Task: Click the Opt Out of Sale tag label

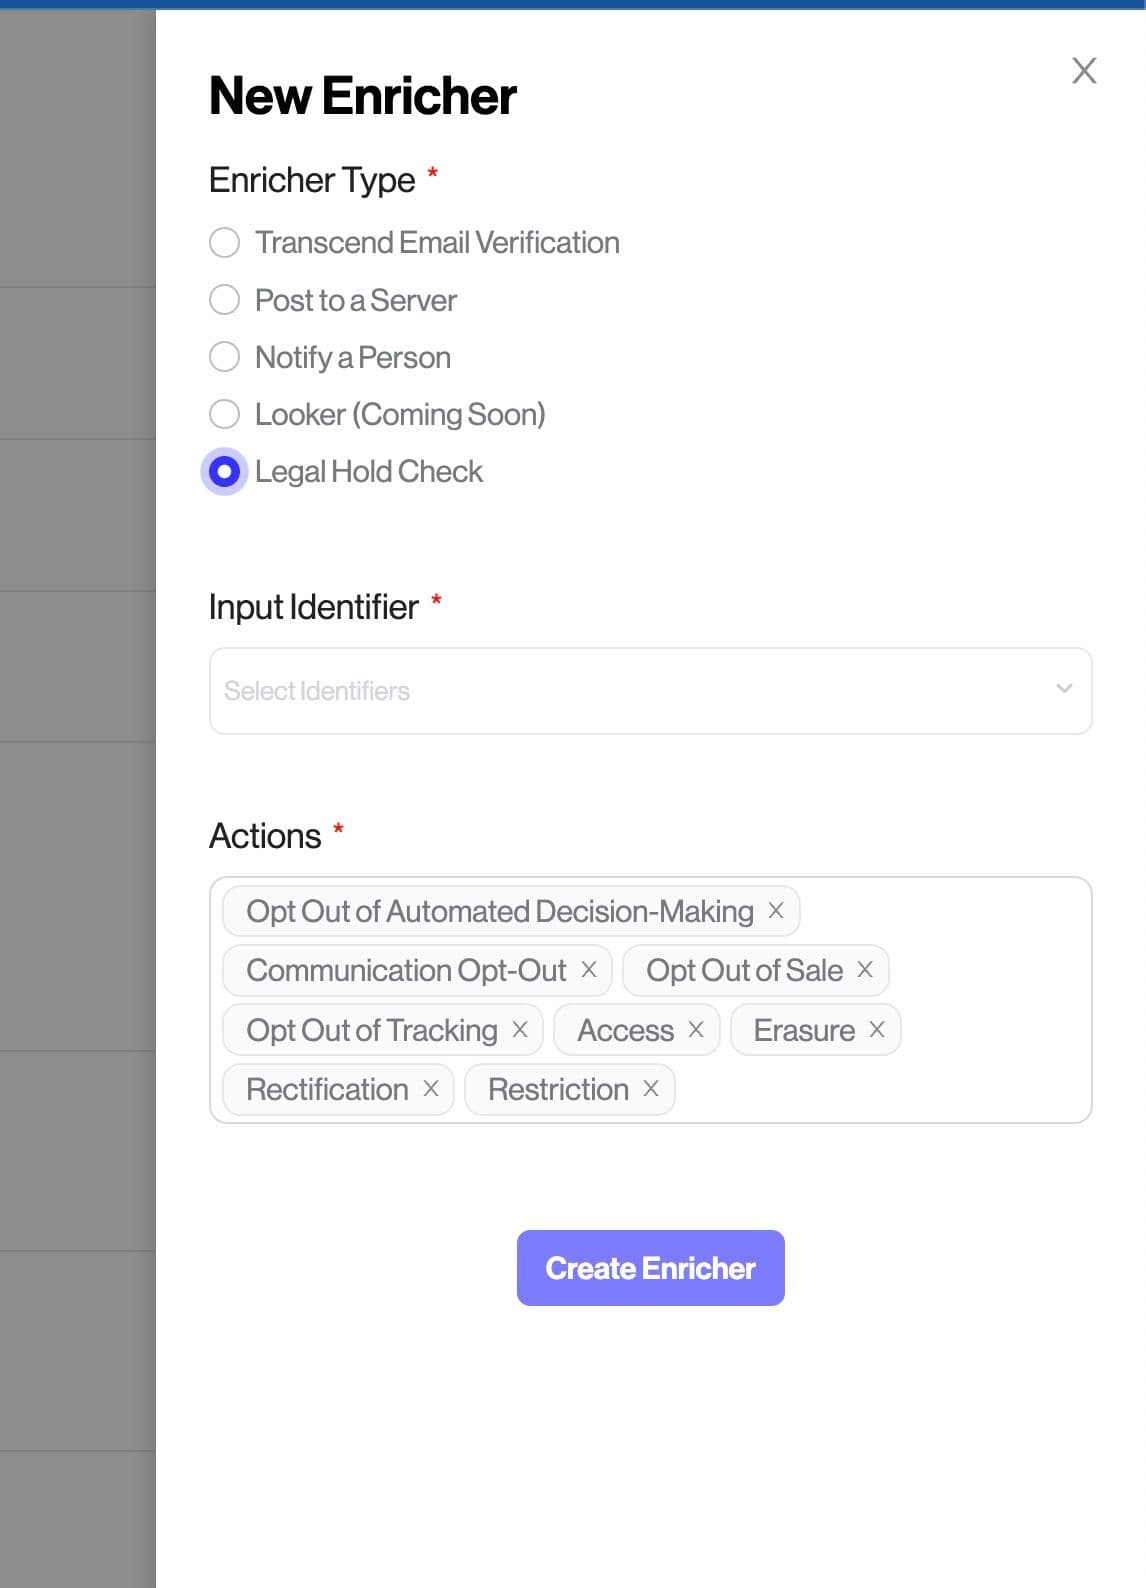Action: (x=744, y=970)
